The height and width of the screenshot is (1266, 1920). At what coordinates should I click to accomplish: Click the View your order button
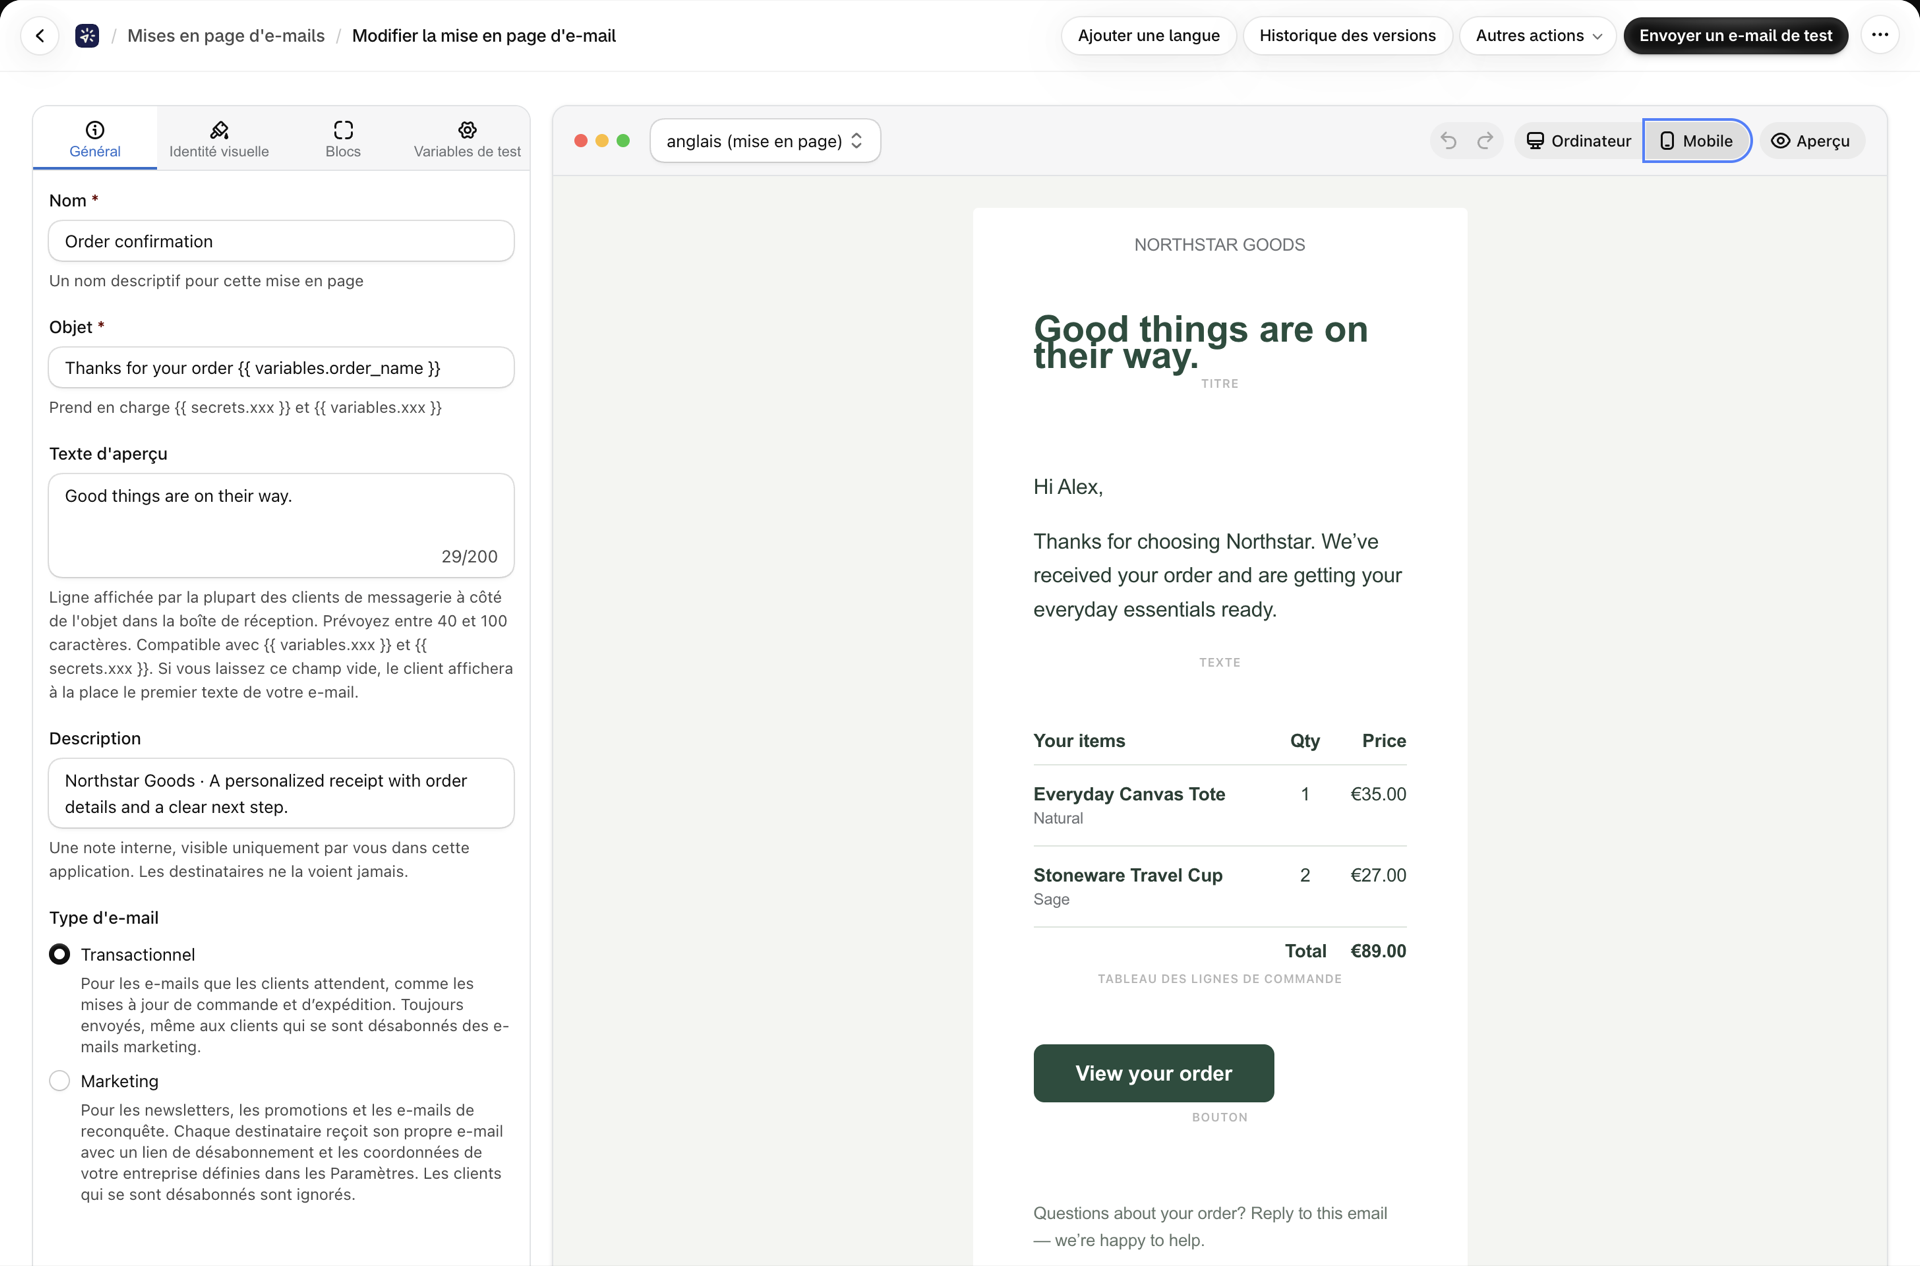[1154, 1073]
